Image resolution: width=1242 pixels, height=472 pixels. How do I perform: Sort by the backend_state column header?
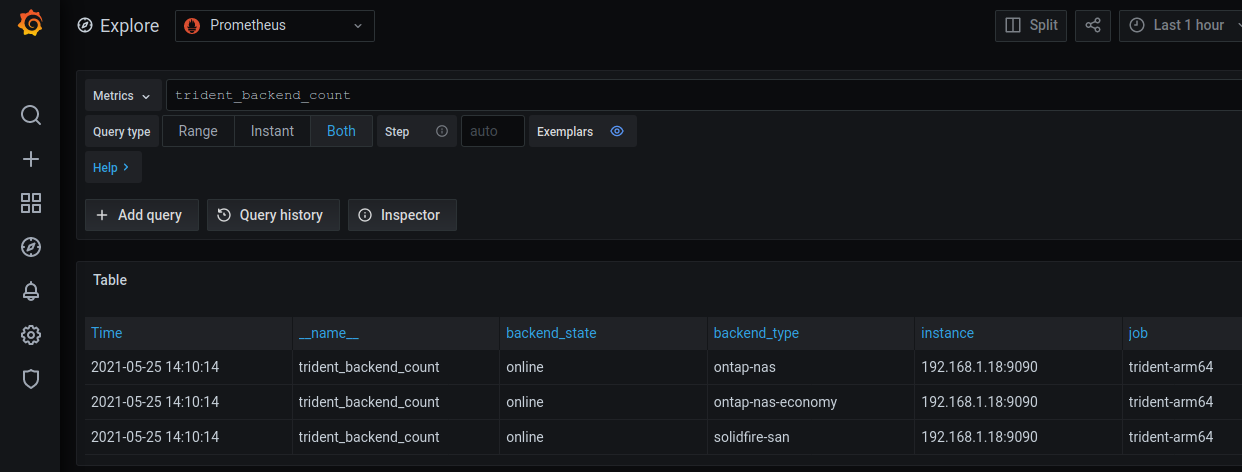click(x=551, y=333)
